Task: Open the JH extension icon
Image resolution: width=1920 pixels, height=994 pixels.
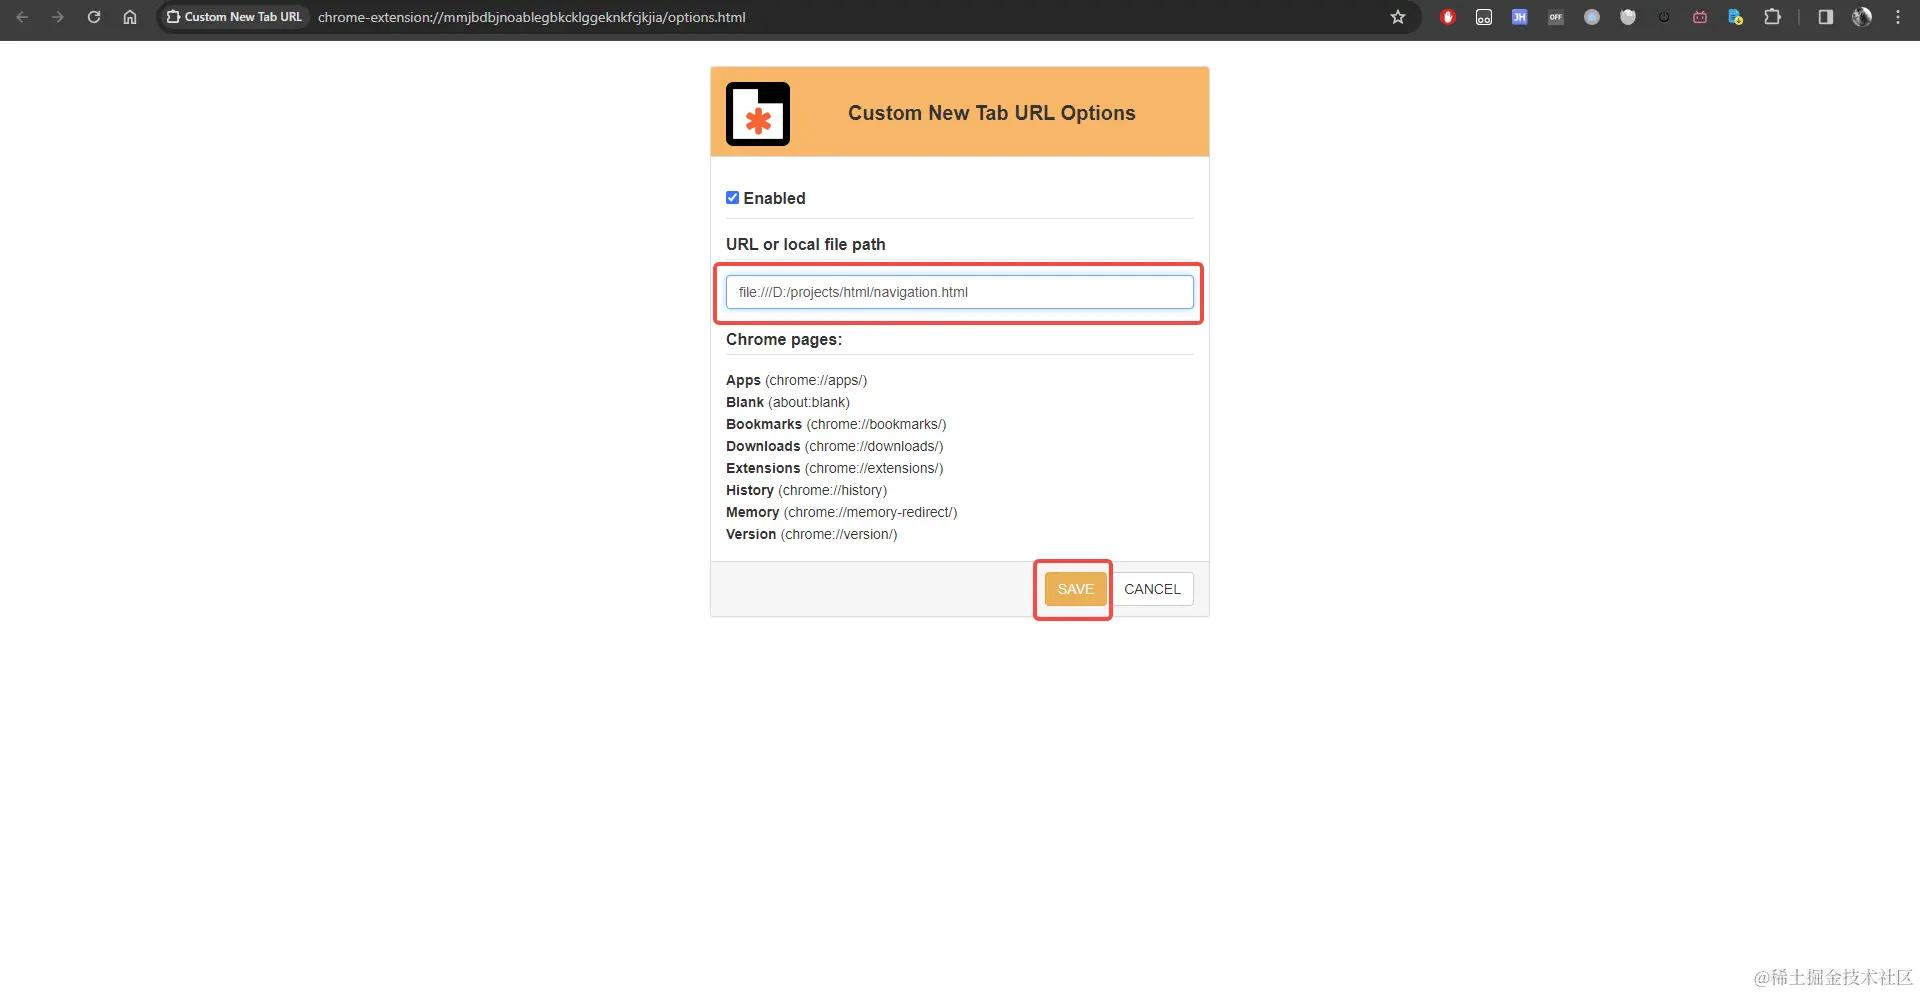Action: pyautogui.click(x=1520, y=17)
